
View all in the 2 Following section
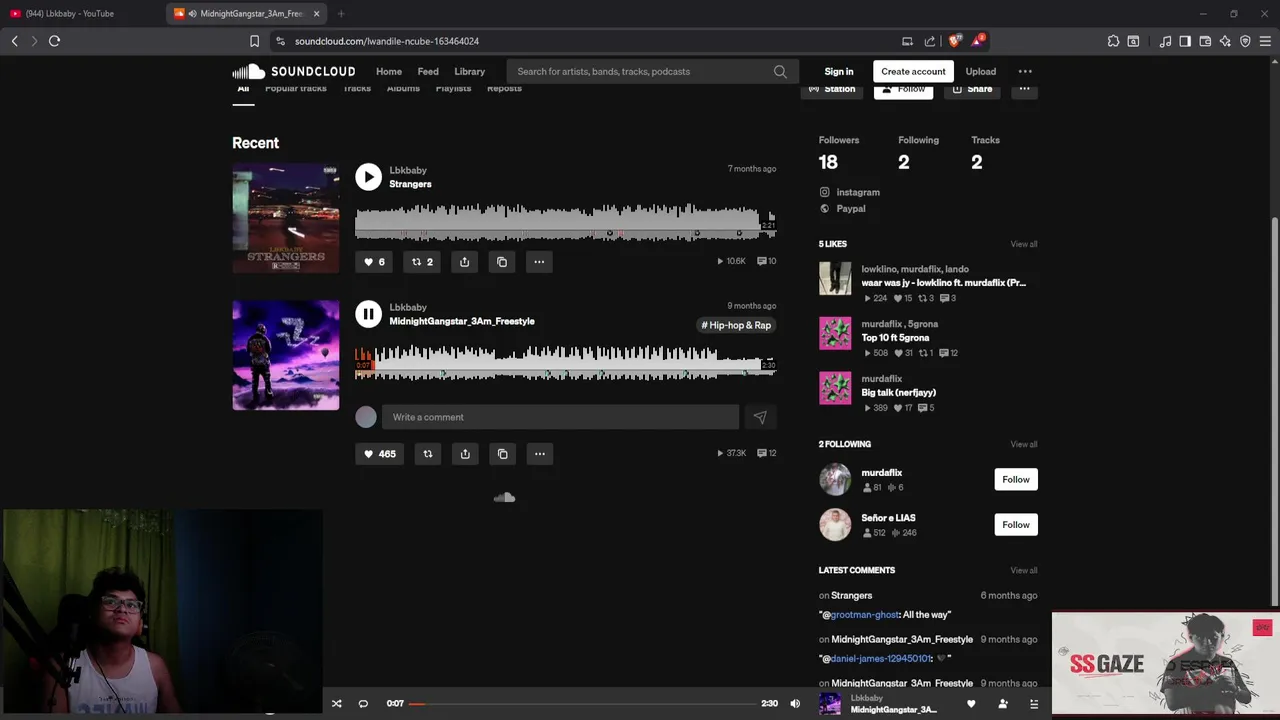tap(1023, 444)
